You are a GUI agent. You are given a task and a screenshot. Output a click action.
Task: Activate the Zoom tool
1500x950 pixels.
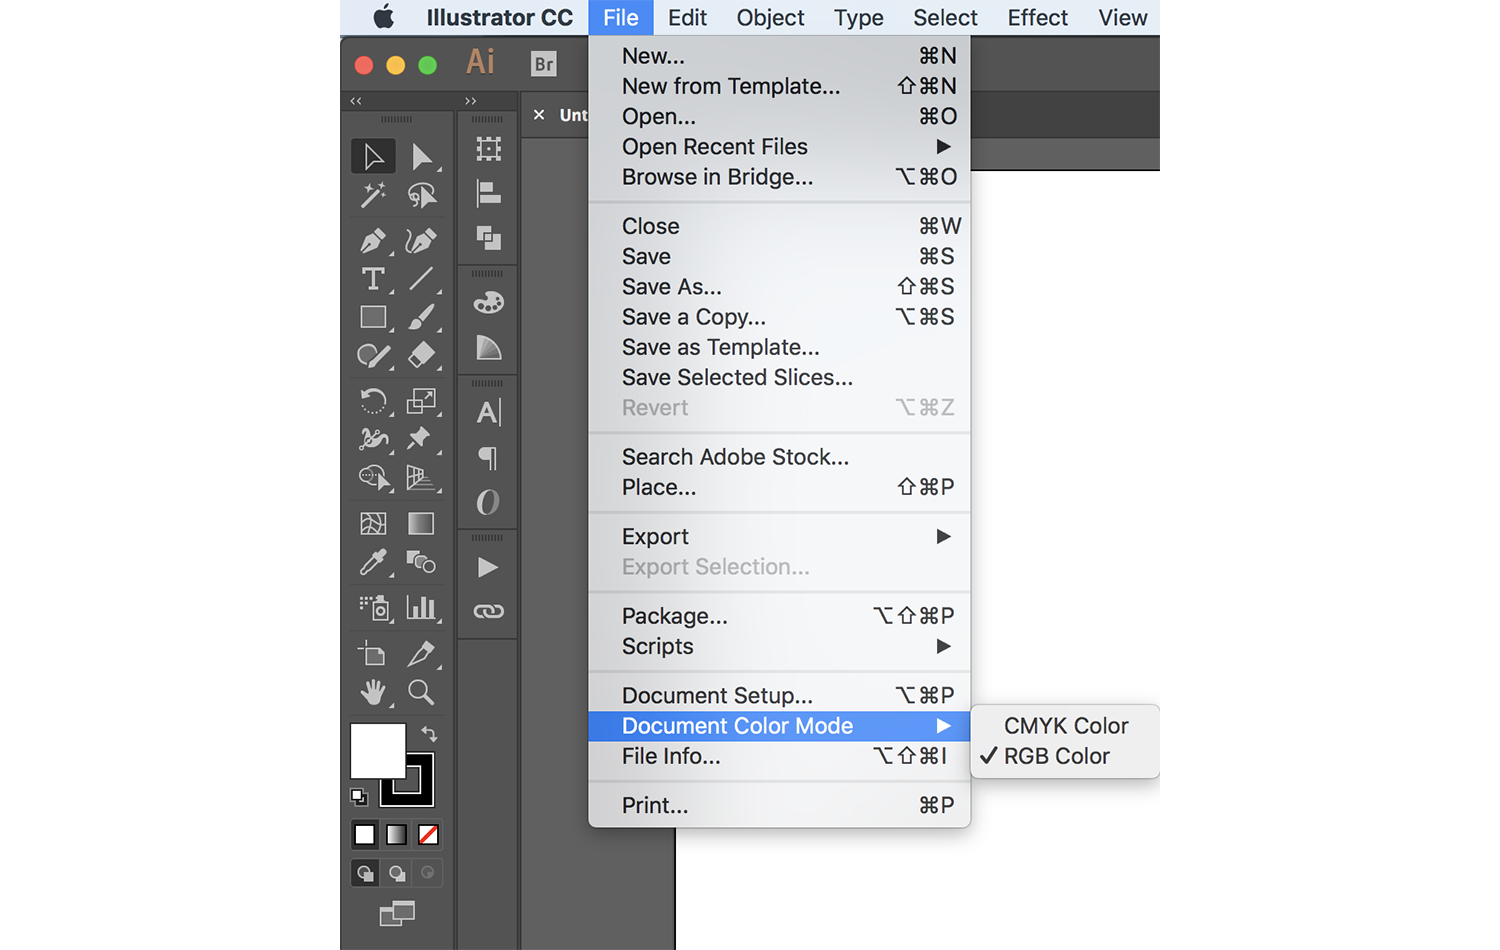421,692
